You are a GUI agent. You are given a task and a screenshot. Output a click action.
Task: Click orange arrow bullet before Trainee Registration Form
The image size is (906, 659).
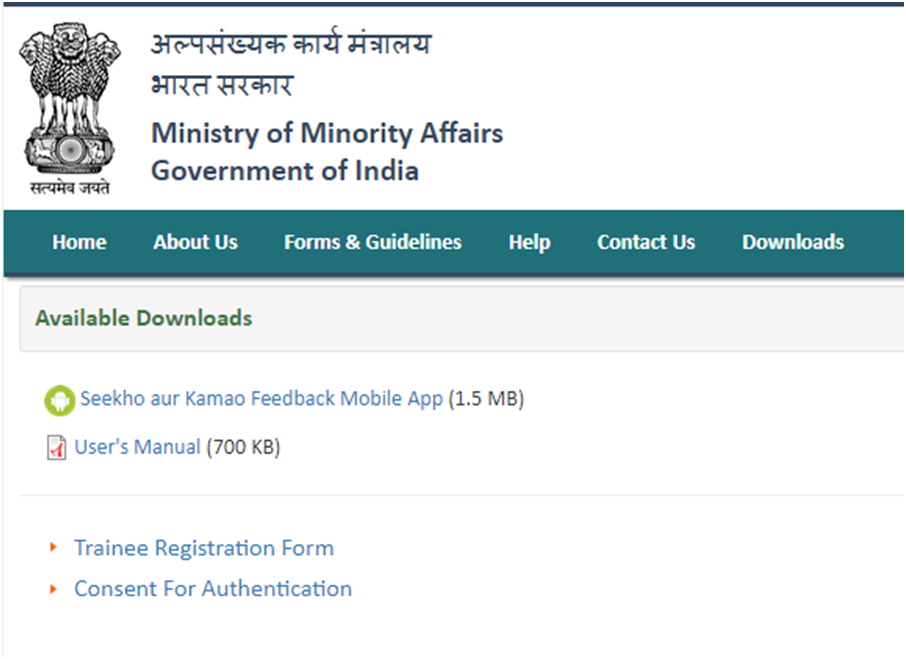pyautogui.click(x=53, y=547)
